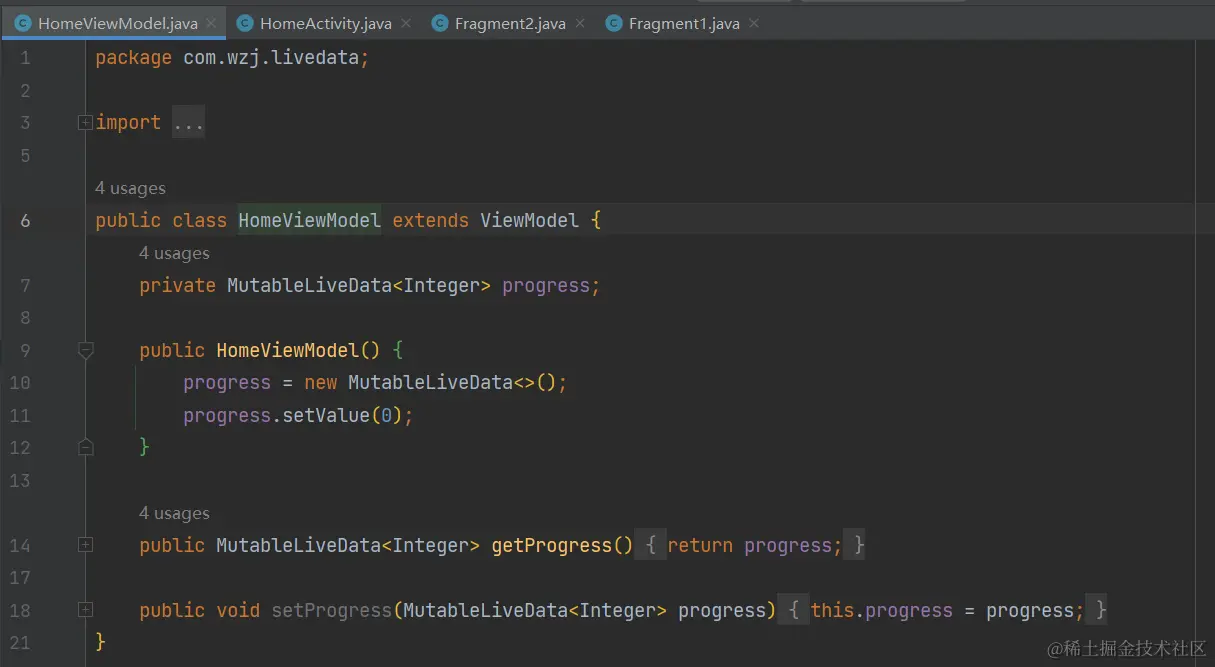The height and width of the screenshot is (667, 1215).
Task: Click the ViewModel superclass name
Action: [x=529, y=220]
